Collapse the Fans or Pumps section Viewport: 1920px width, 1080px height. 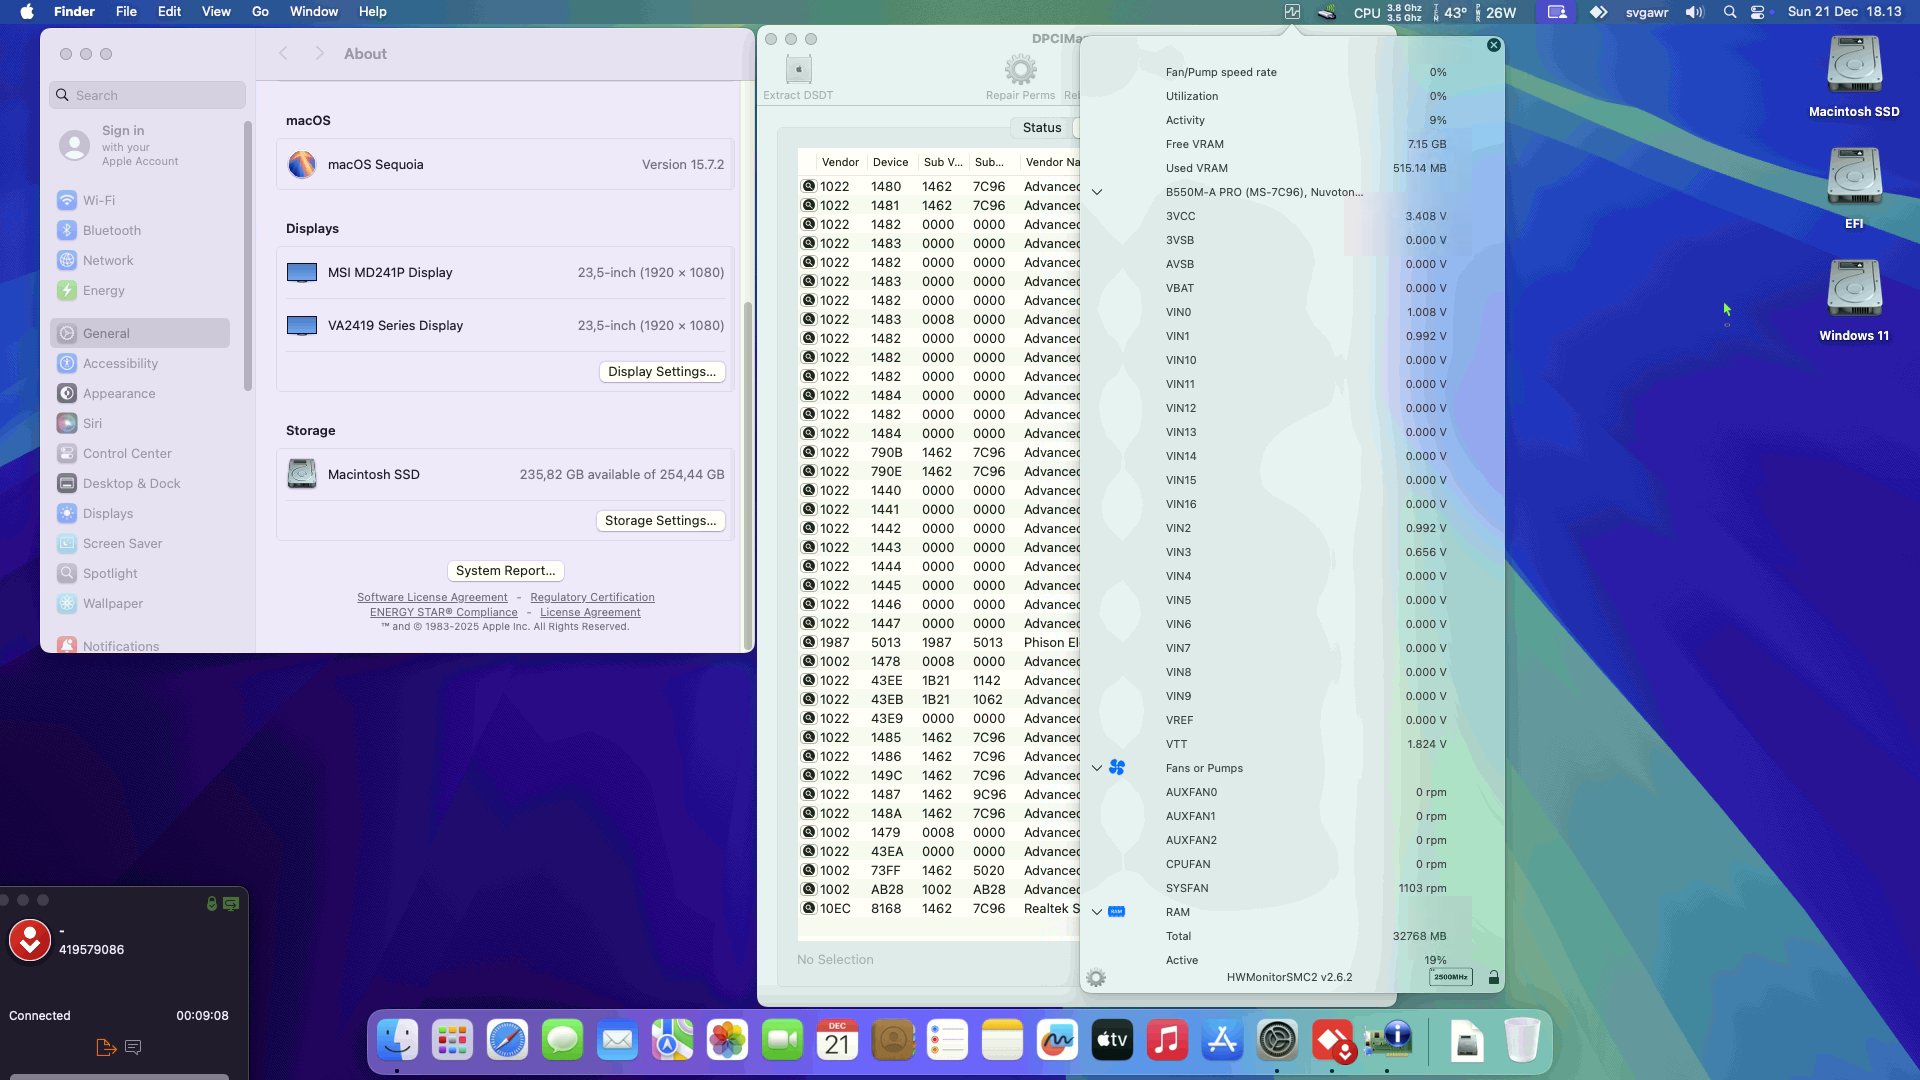click(x=1097, y=768)
